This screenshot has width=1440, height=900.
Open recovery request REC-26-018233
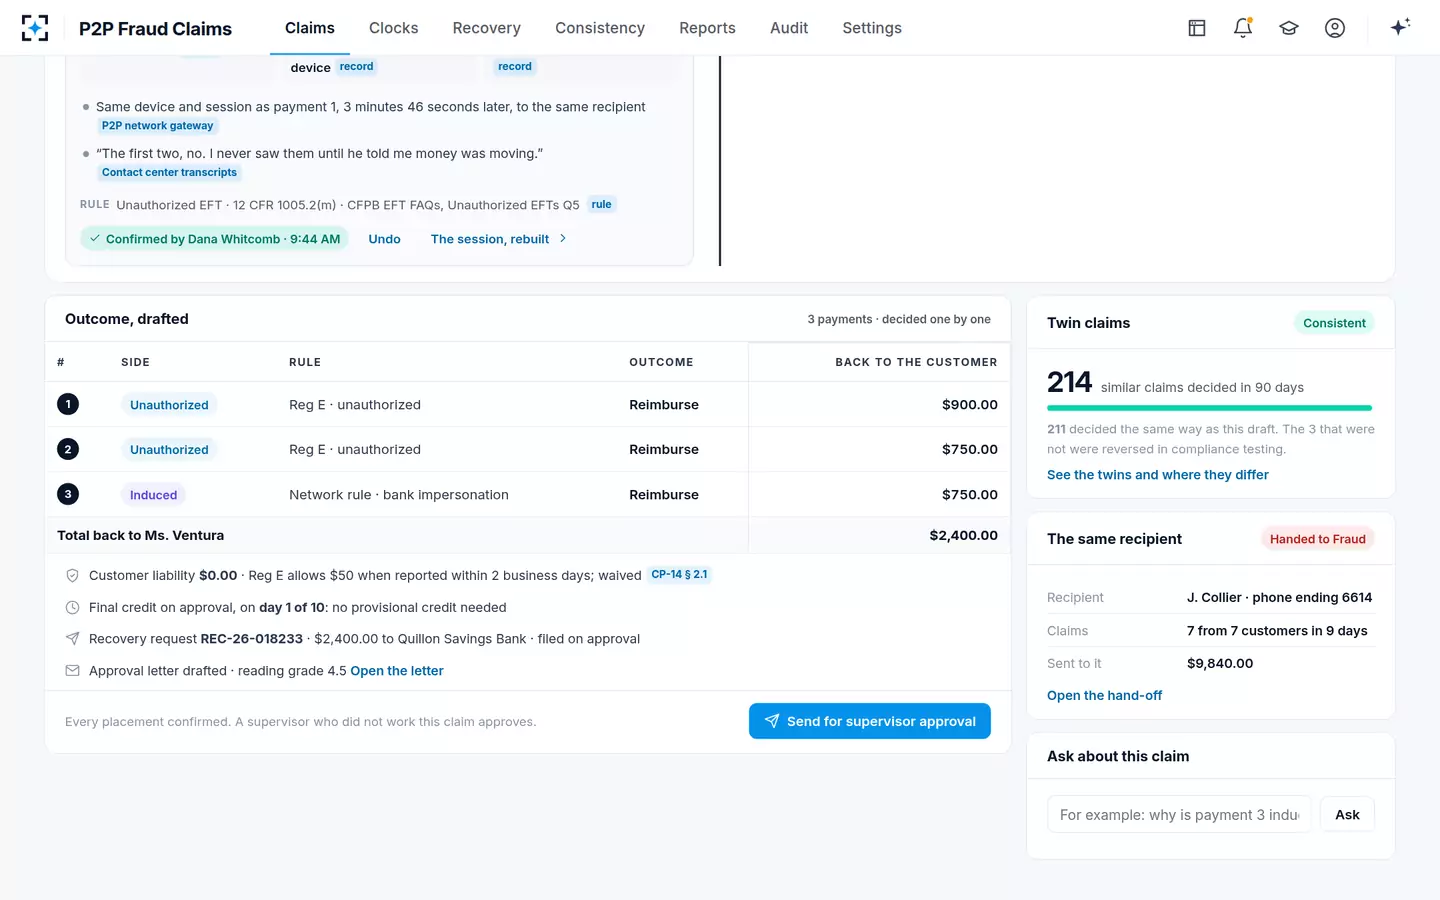tap(252, 639)
